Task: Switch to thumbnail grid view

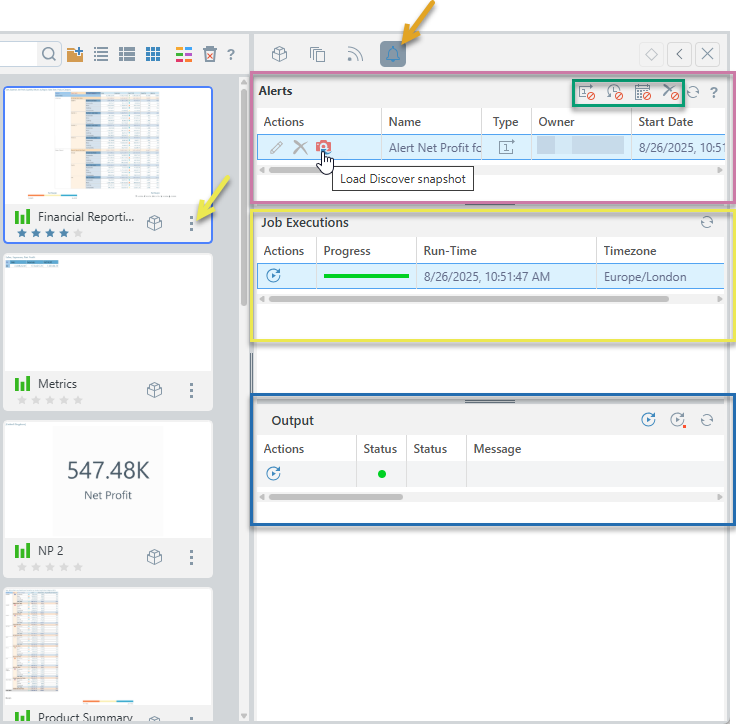Action: [x=153, y=54]
